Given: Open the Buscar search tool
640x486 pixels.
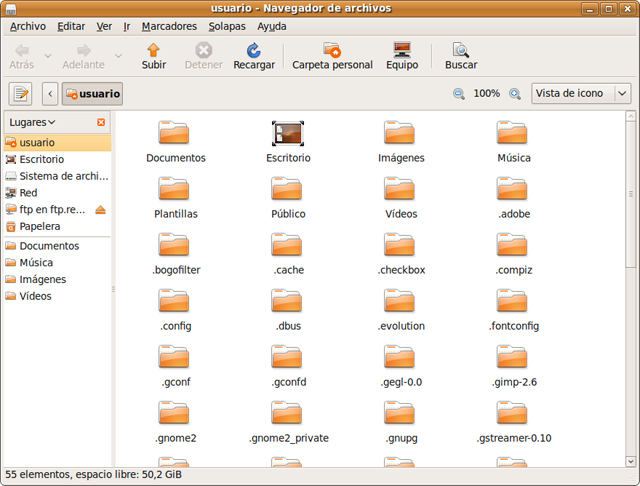Looking at the screenshot, I should click(x=460, y=50).
